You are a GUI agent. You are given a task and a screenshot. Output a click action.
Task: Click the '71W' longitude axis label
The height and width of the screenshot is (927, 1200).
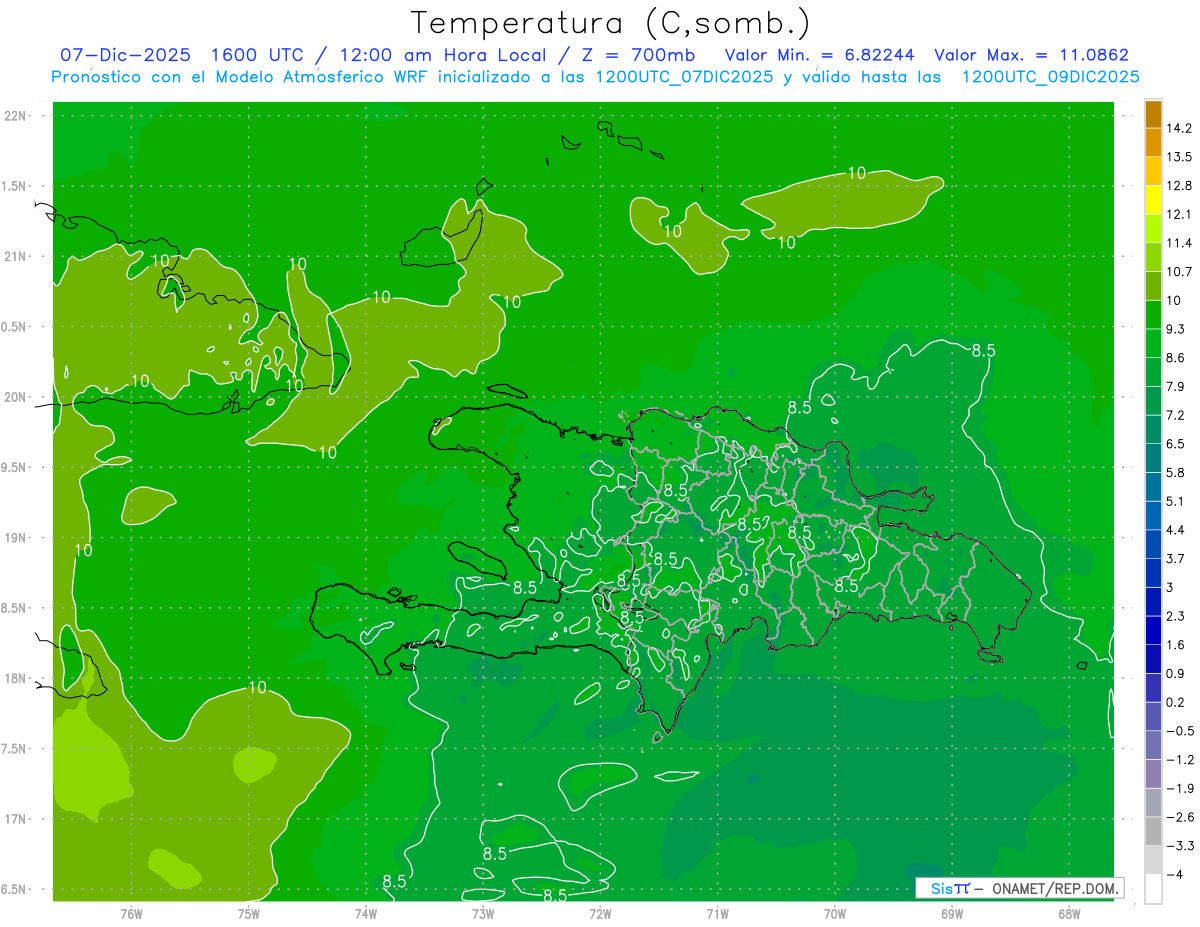click(x=717, y=914)
